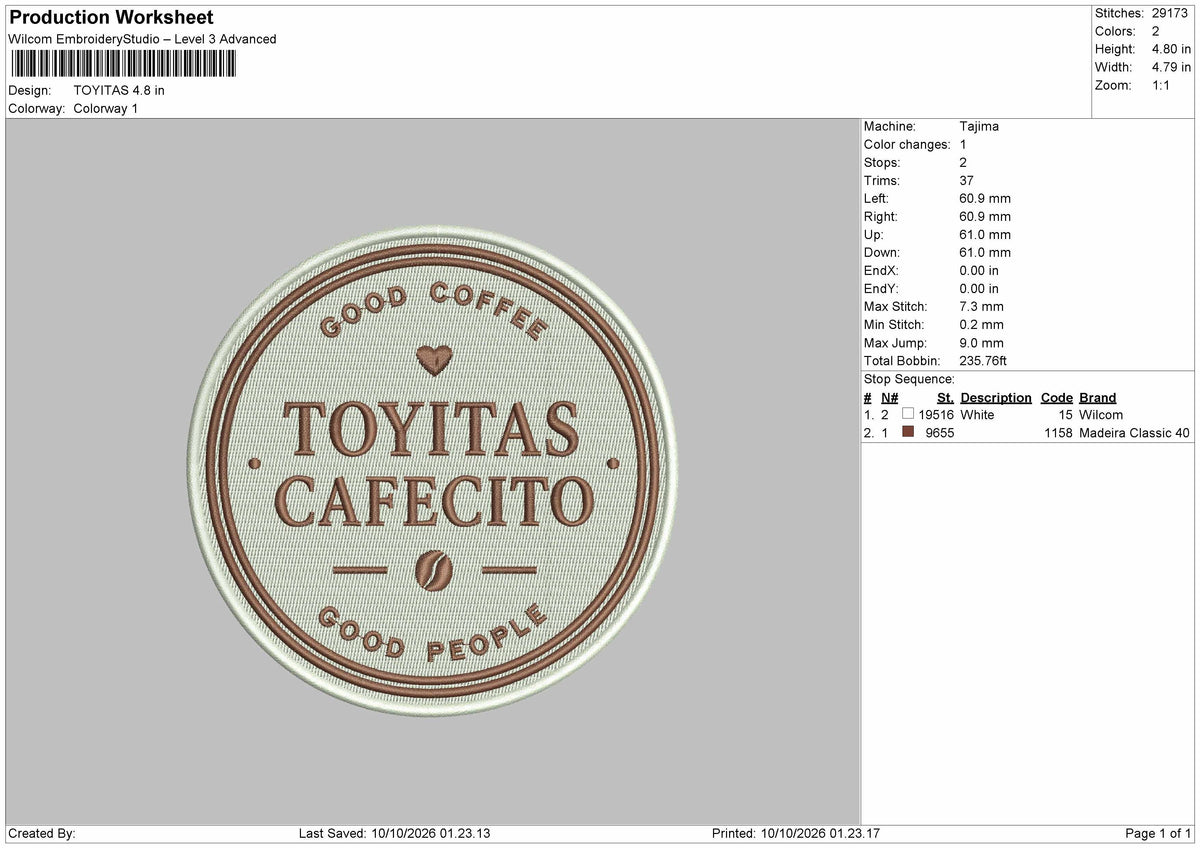Click the Code column header
Viewport: 1200px width, 848px height.
point(1056,397)
